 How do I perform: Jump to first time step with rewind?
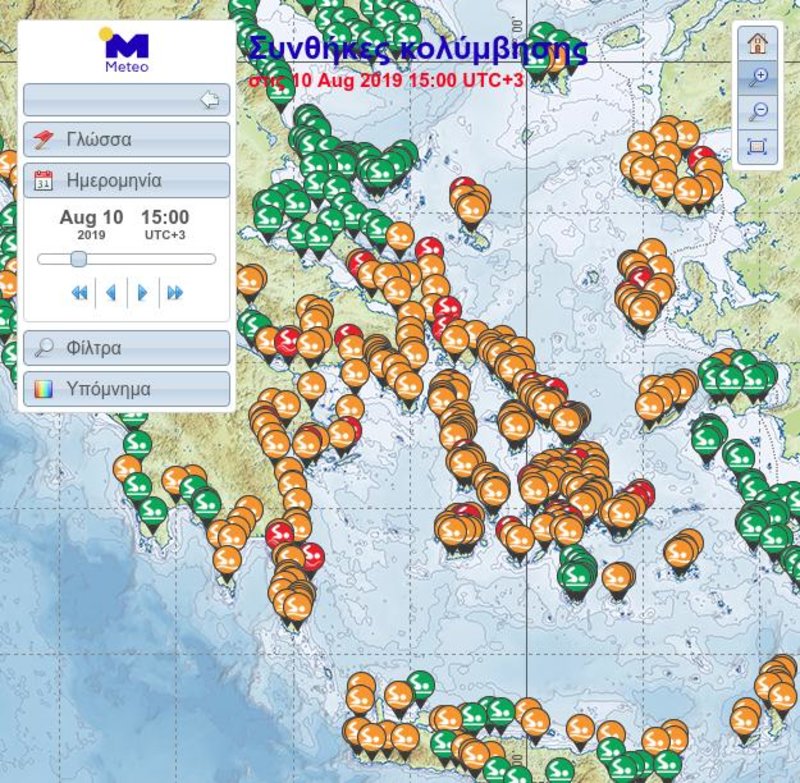[x=80, y=293]
